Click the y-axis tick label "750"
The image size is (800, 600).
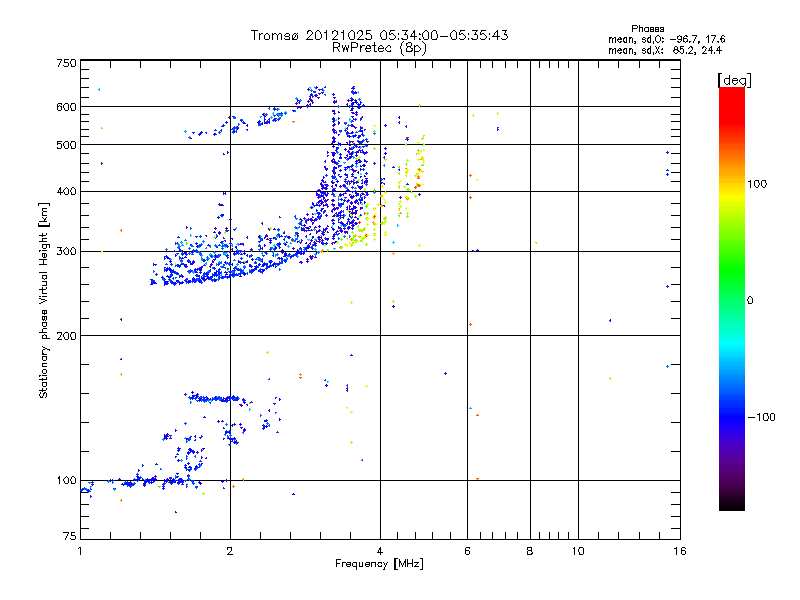click(66, 63)
